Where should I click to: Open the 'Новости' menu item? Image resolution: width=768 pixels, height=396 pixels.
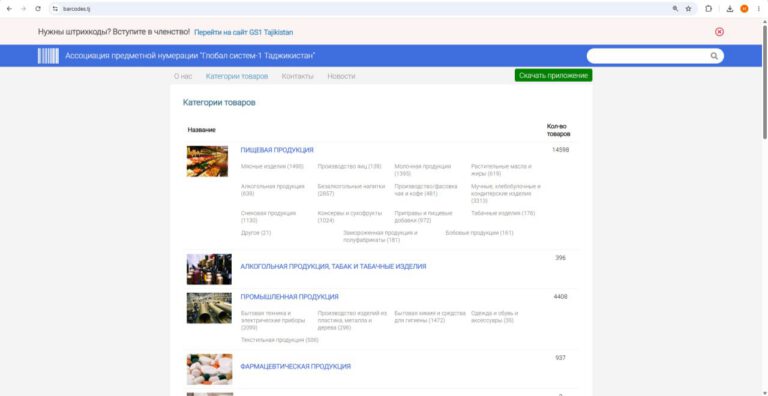pyautogui.click(x=341, y=76)
